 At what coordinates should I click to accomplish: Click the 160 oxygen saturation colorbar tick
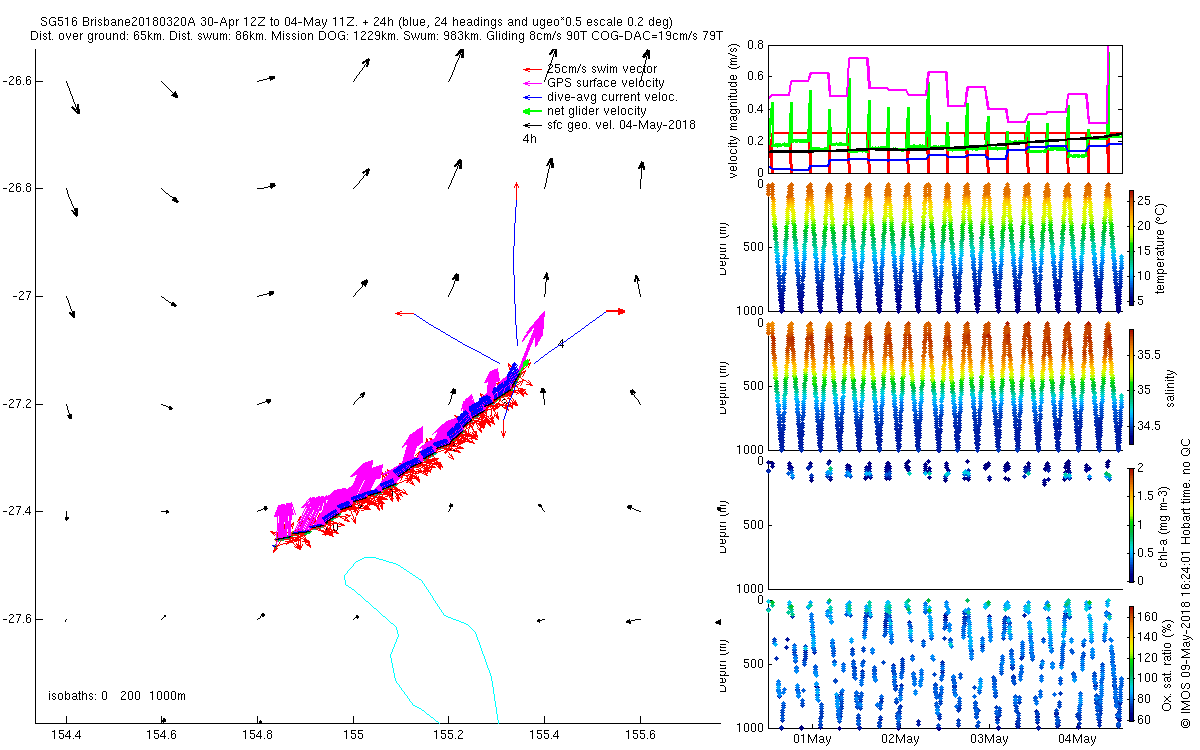1149,615
